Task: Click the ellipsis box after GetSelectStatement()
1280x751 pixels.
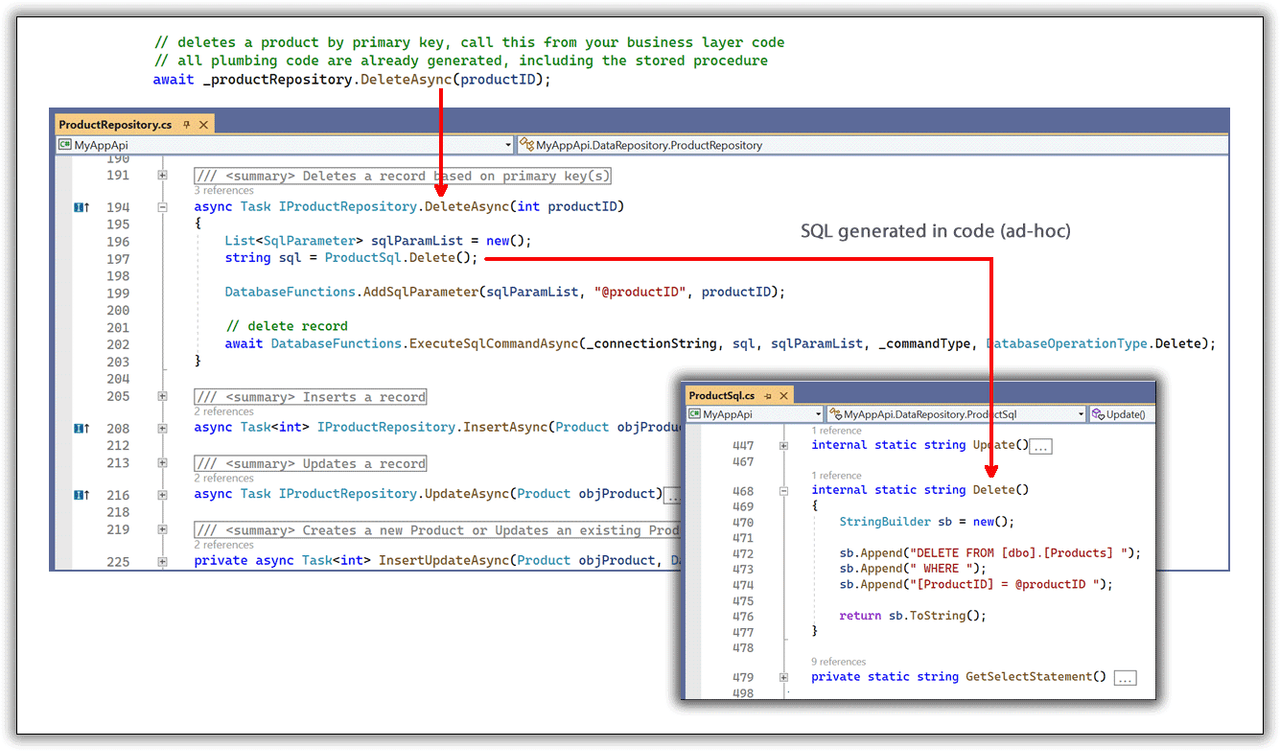Action: 1125,678
